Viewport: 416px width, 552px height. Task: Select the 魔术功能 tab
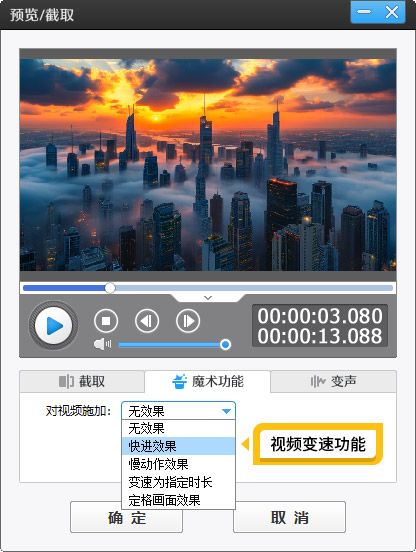[208, 381]
